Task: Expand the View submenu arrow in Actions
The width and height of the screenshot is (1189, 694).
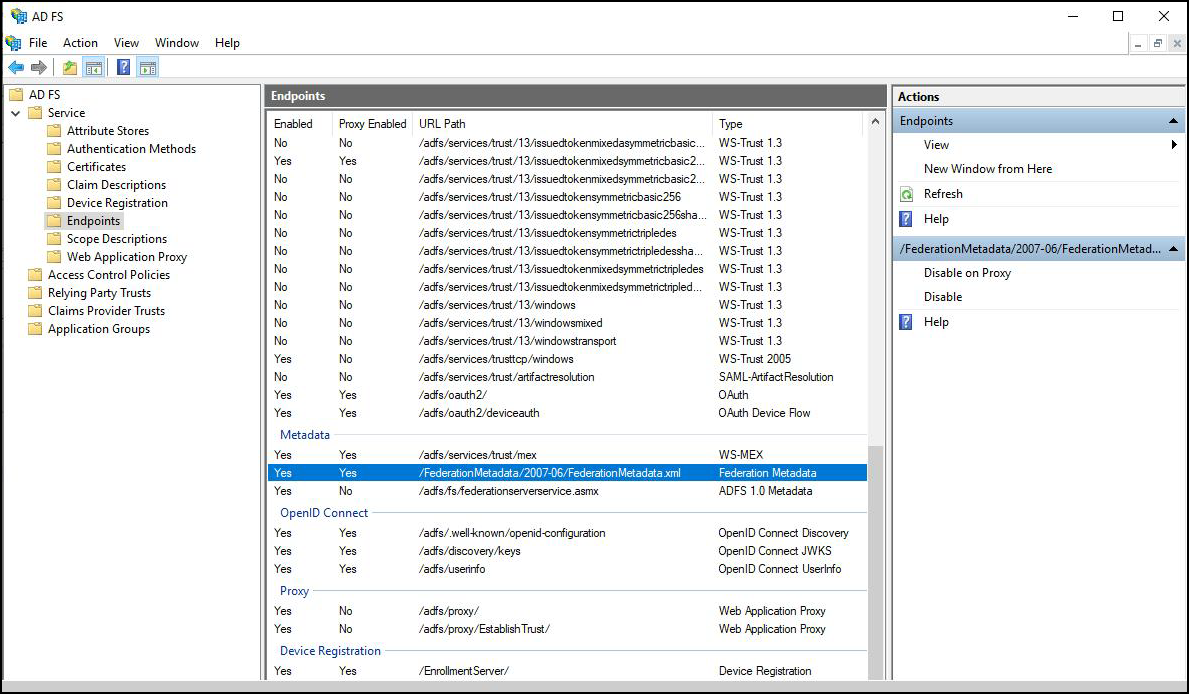Action: click(1174, 145)
